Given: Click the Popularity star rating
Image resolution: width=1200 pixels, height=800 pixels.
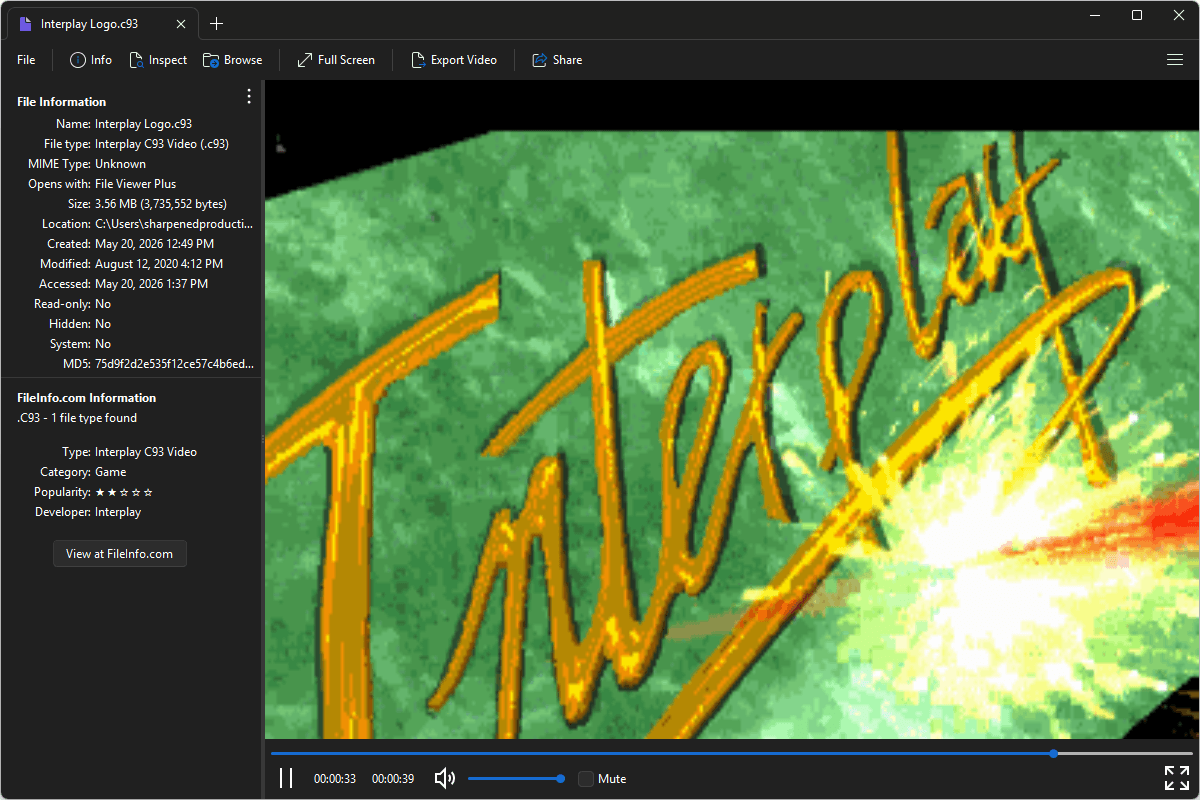Looking at the screenshot, I should [124, 492].
